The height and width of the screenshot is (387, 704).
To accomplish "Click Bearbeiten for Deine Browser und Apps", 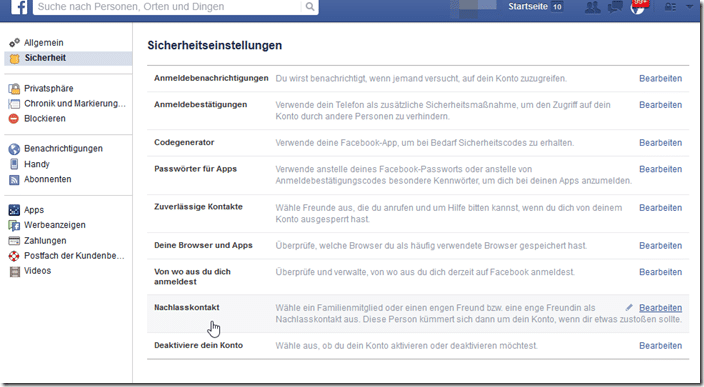I will click(x=660, y=246).
